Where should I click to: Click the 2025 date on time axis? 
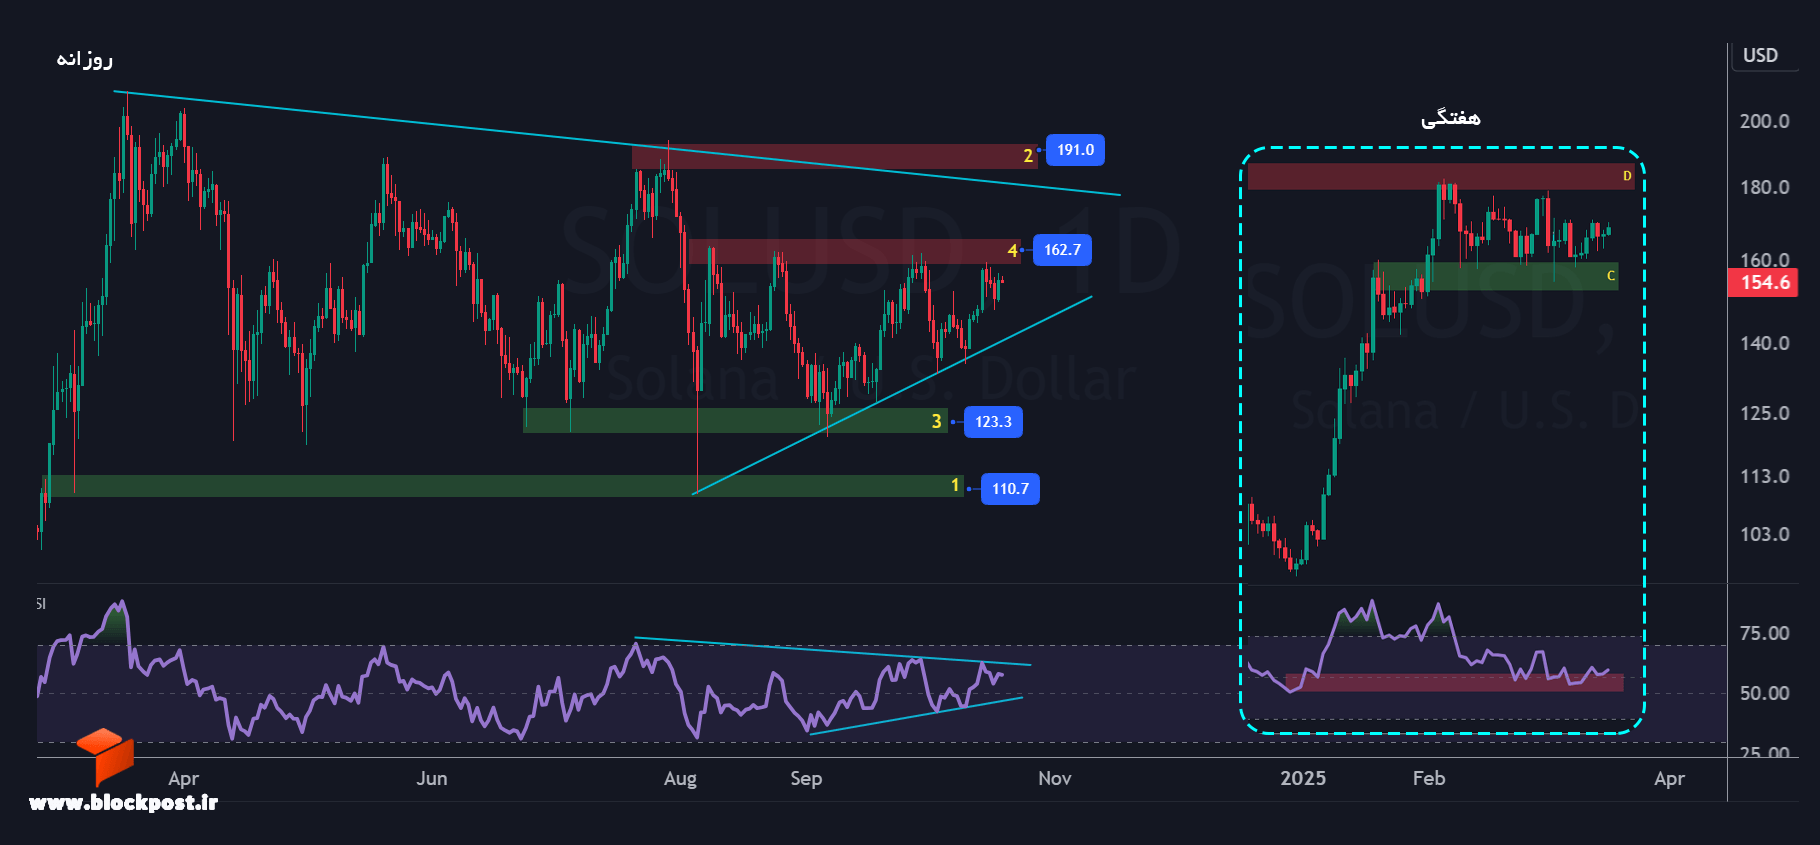coord(1303,778)
